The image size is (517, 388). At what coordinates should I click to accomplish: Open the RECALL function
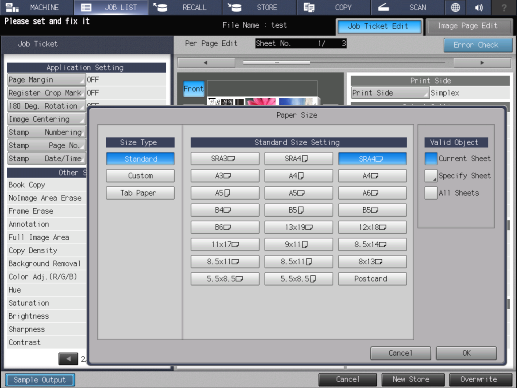[x=185, y=7]
